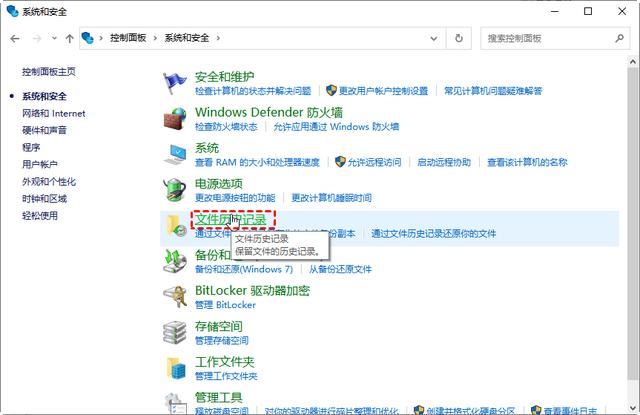Open Windows Defender 防火墙 heading link
The image size is (640, 415).
click(269, 112)
